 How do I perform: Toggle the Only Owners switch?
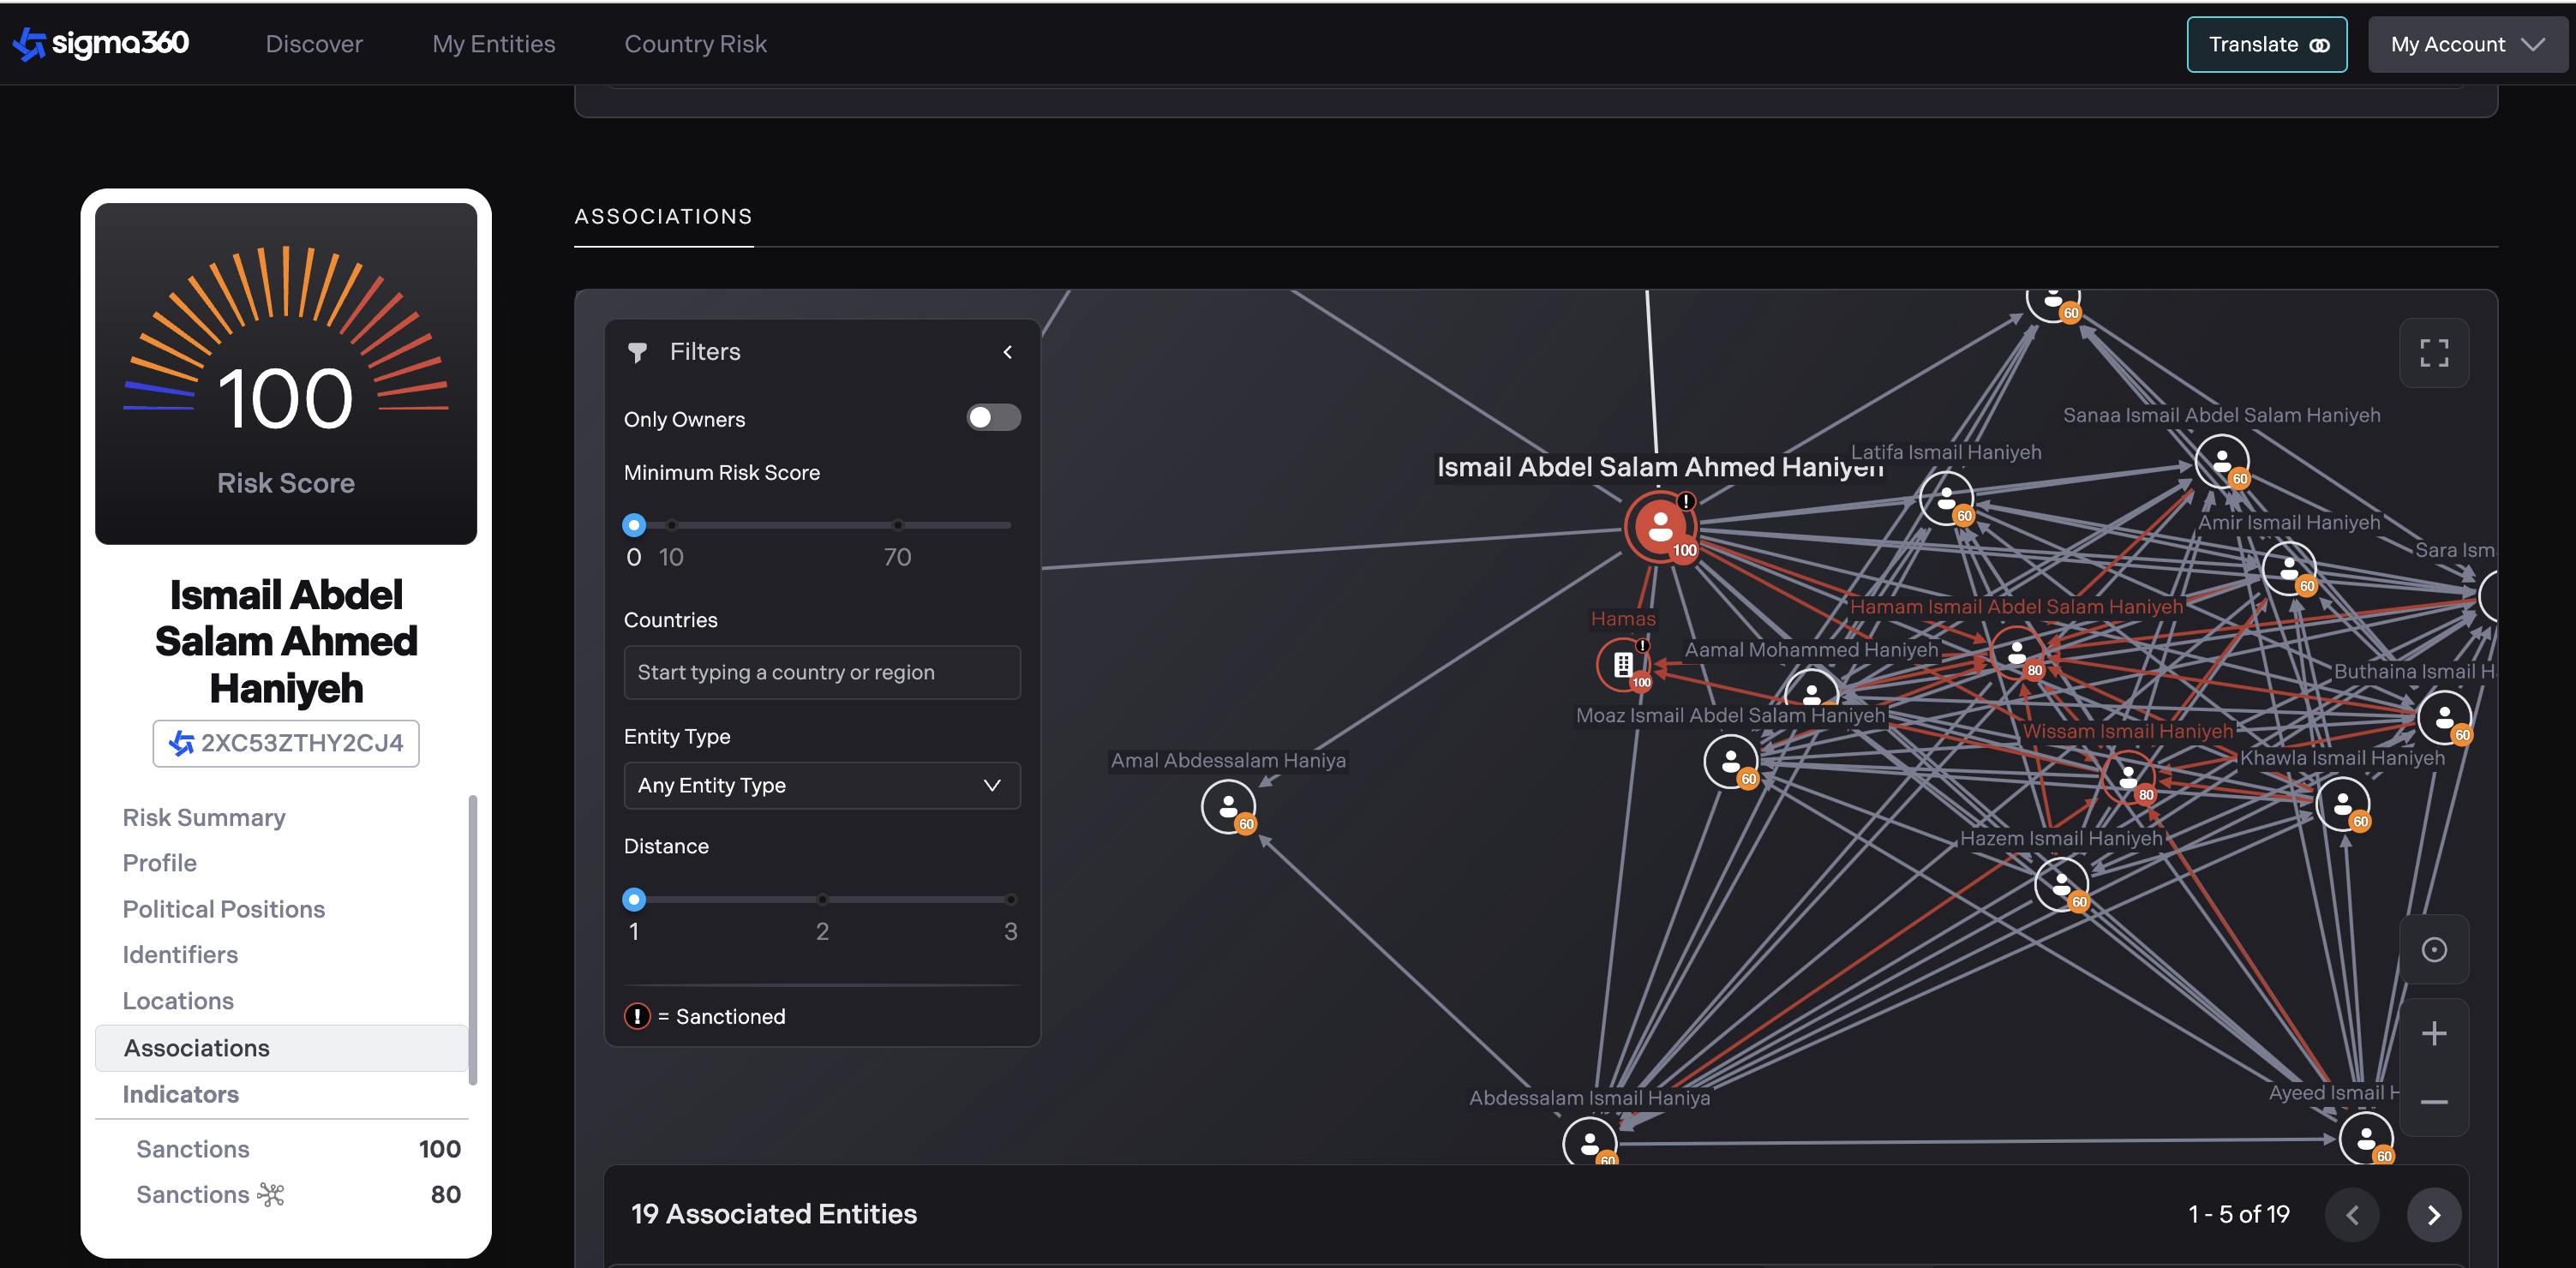[x=993, y=418]
